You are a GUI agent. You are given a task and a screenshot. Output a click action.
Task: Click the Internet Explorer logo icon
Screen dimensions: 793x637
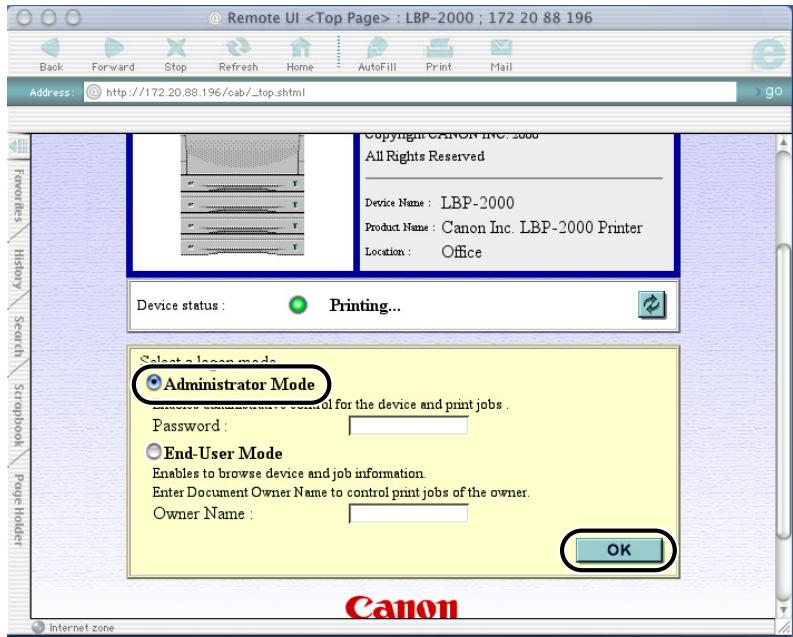769,54
